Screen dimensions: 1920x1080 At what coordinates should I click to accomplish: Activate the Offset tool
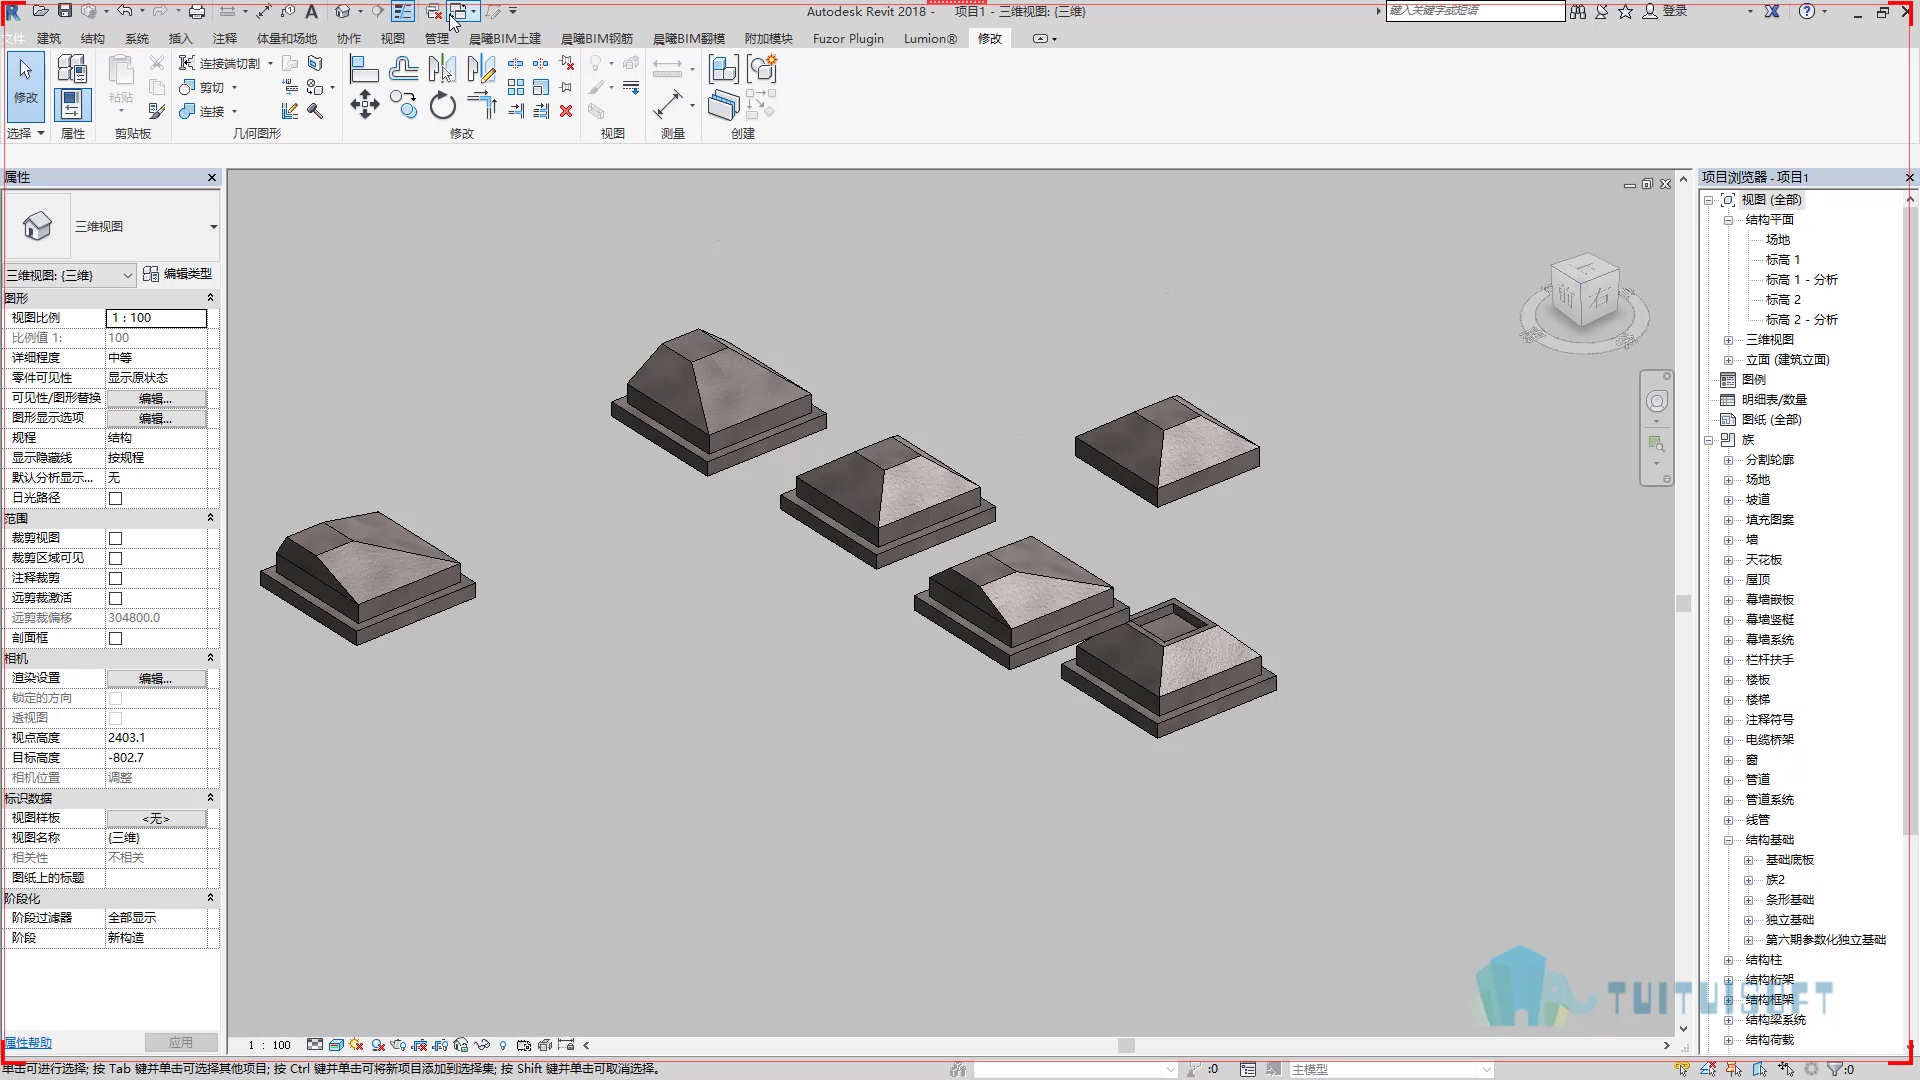point(404,69)
